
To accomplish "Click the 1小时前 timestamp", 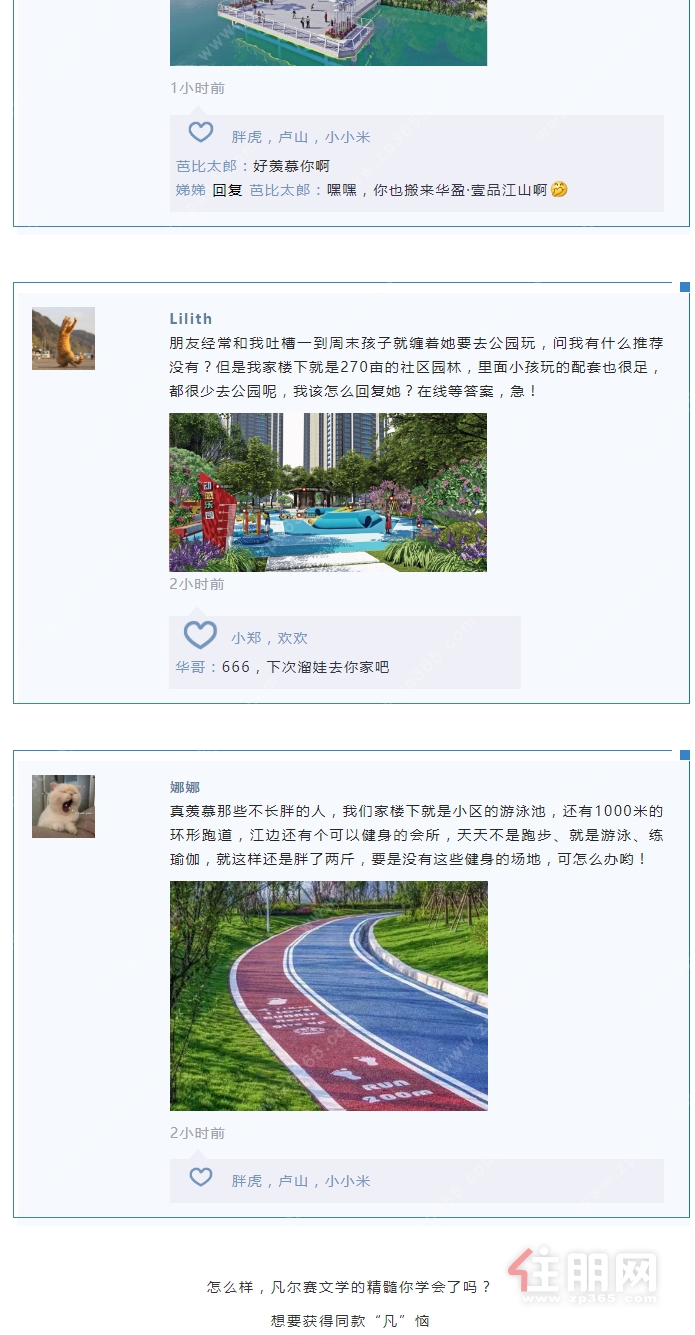I will coord(197,88).
